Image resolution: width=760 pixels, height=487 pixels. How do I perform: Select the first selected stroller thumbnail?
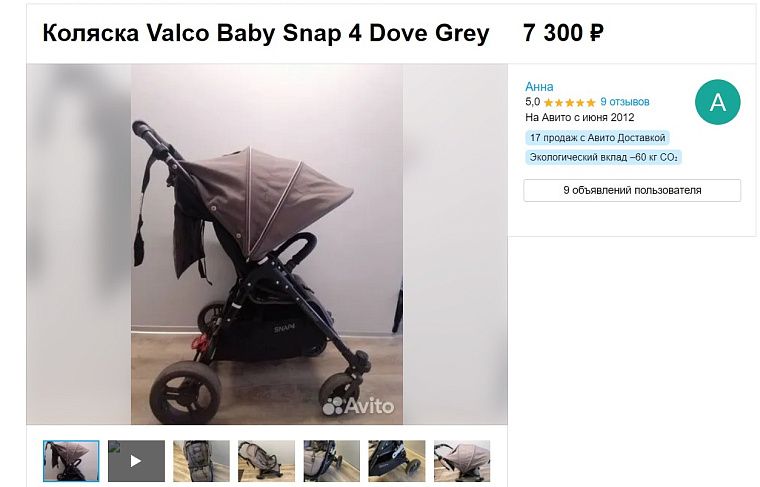[x=71, y=461]
